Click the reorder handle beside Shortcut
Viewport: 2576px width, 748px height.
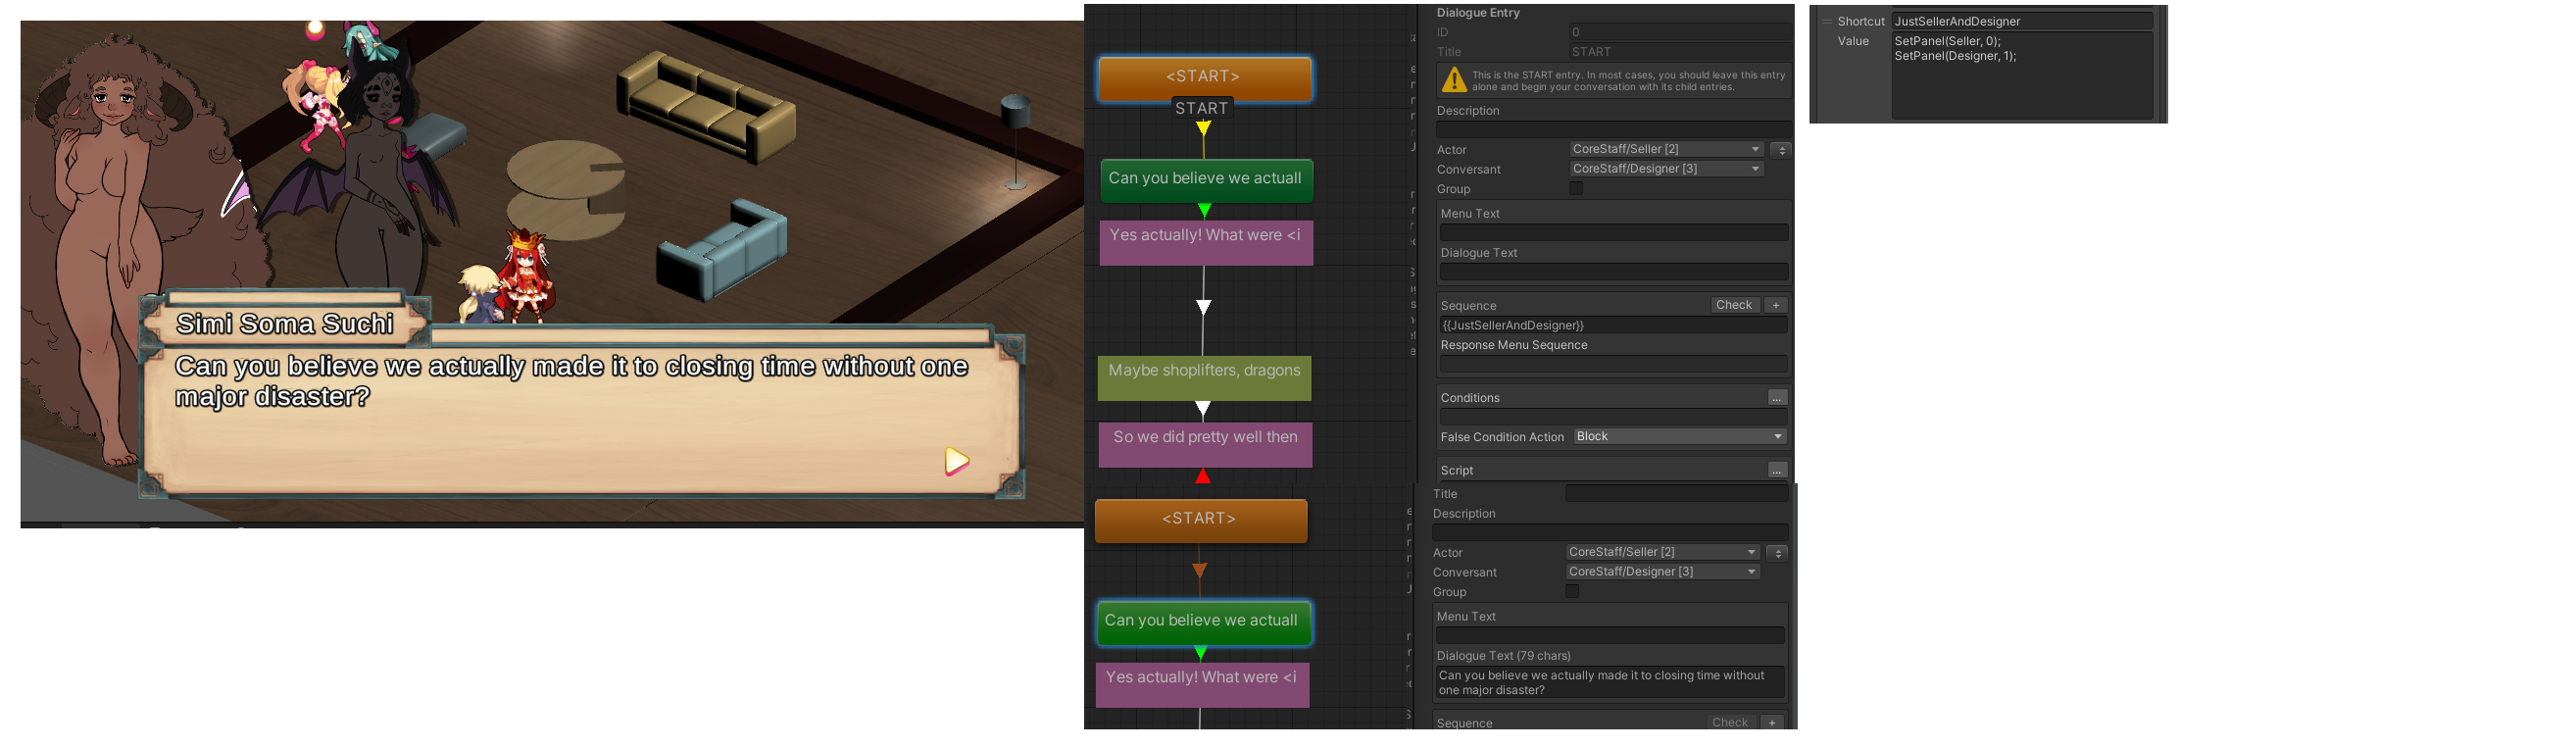1826,22
